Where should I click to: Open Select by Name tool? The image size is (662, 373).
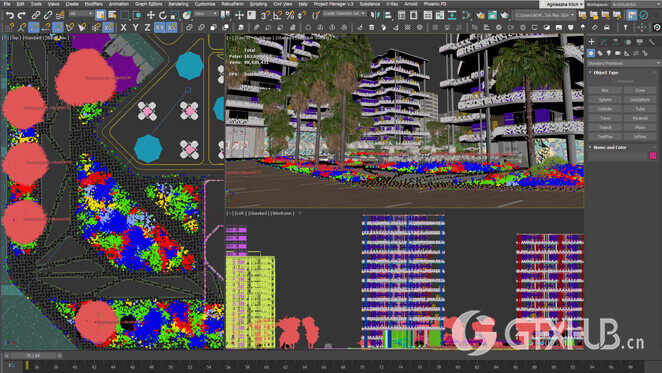coord(112,15)
